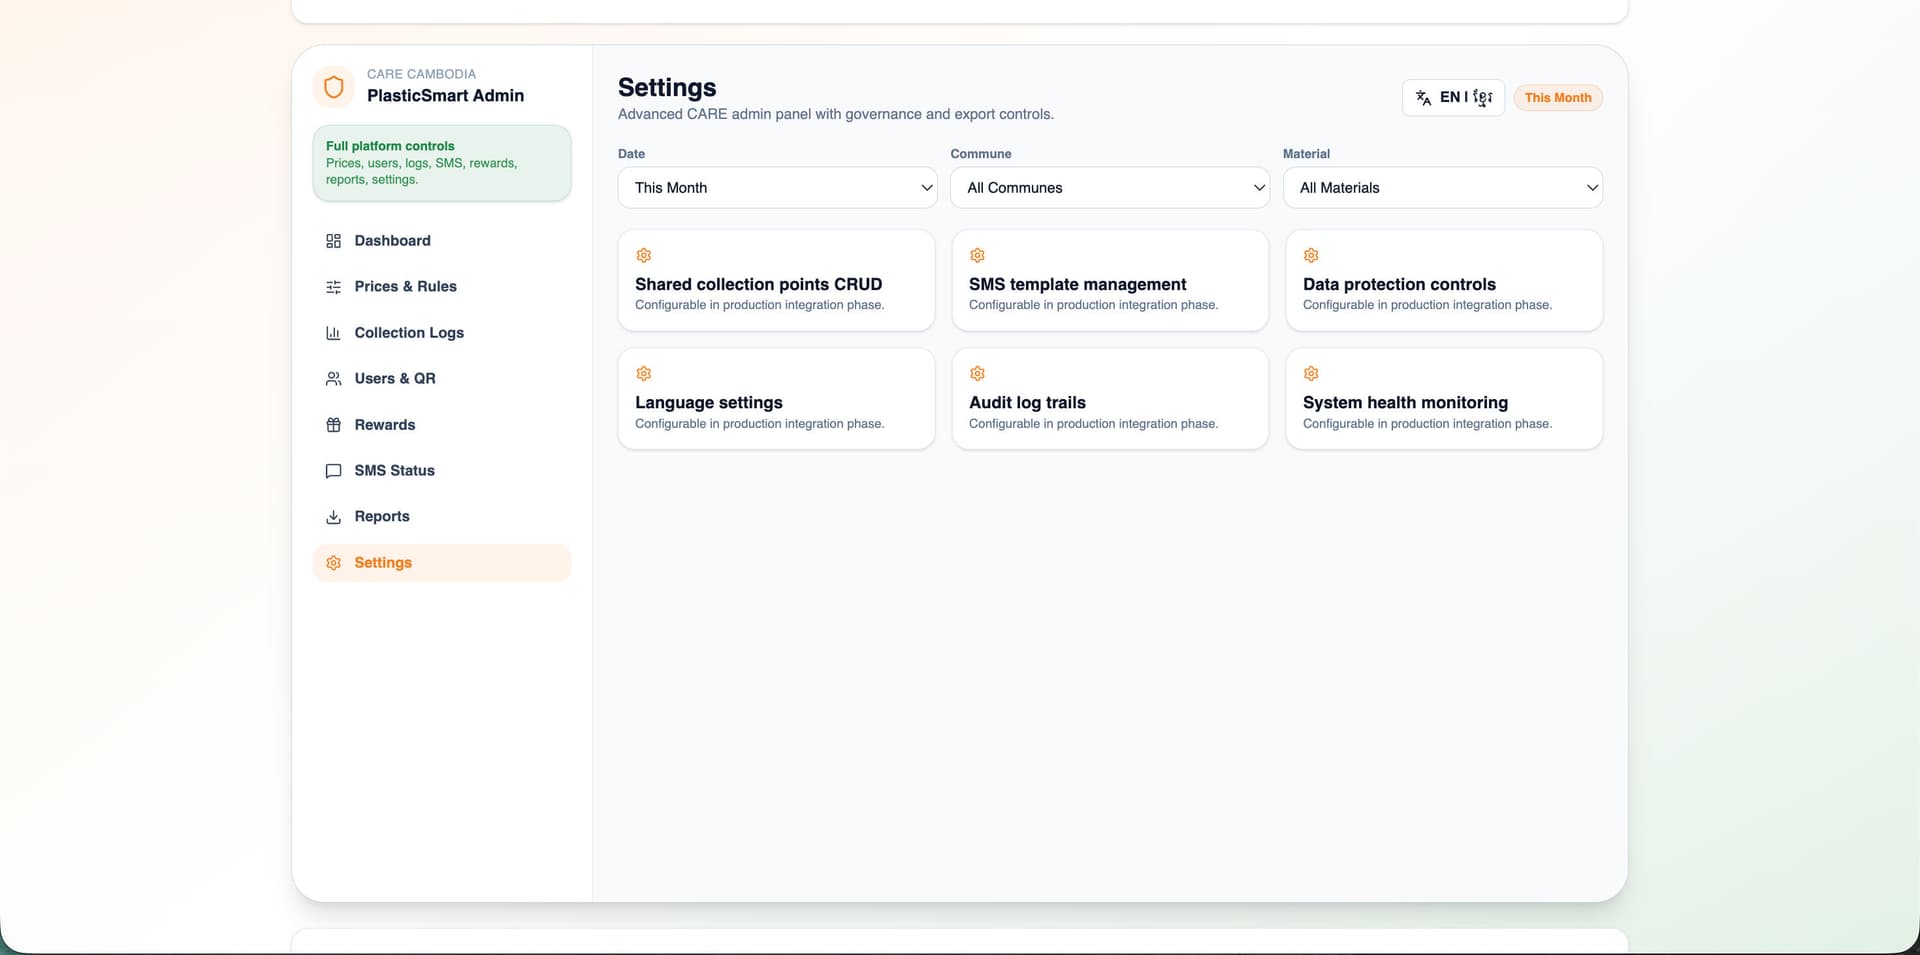Click the Collection Logs chart icon

coord(334,333)
